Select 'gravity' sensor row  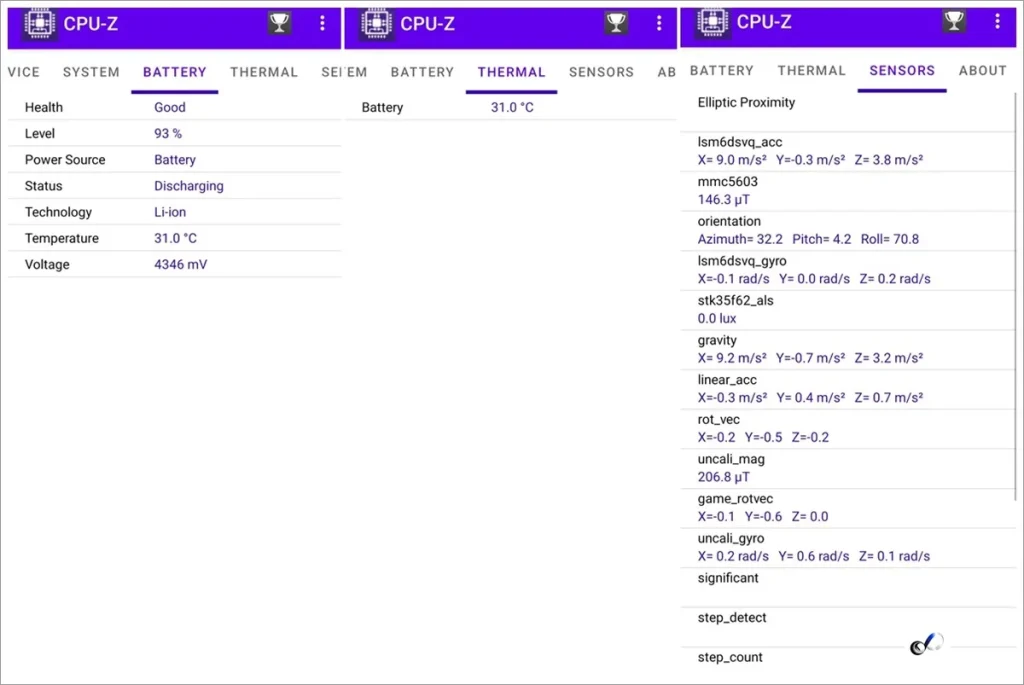pyautogui.click(x=847, y=349)
